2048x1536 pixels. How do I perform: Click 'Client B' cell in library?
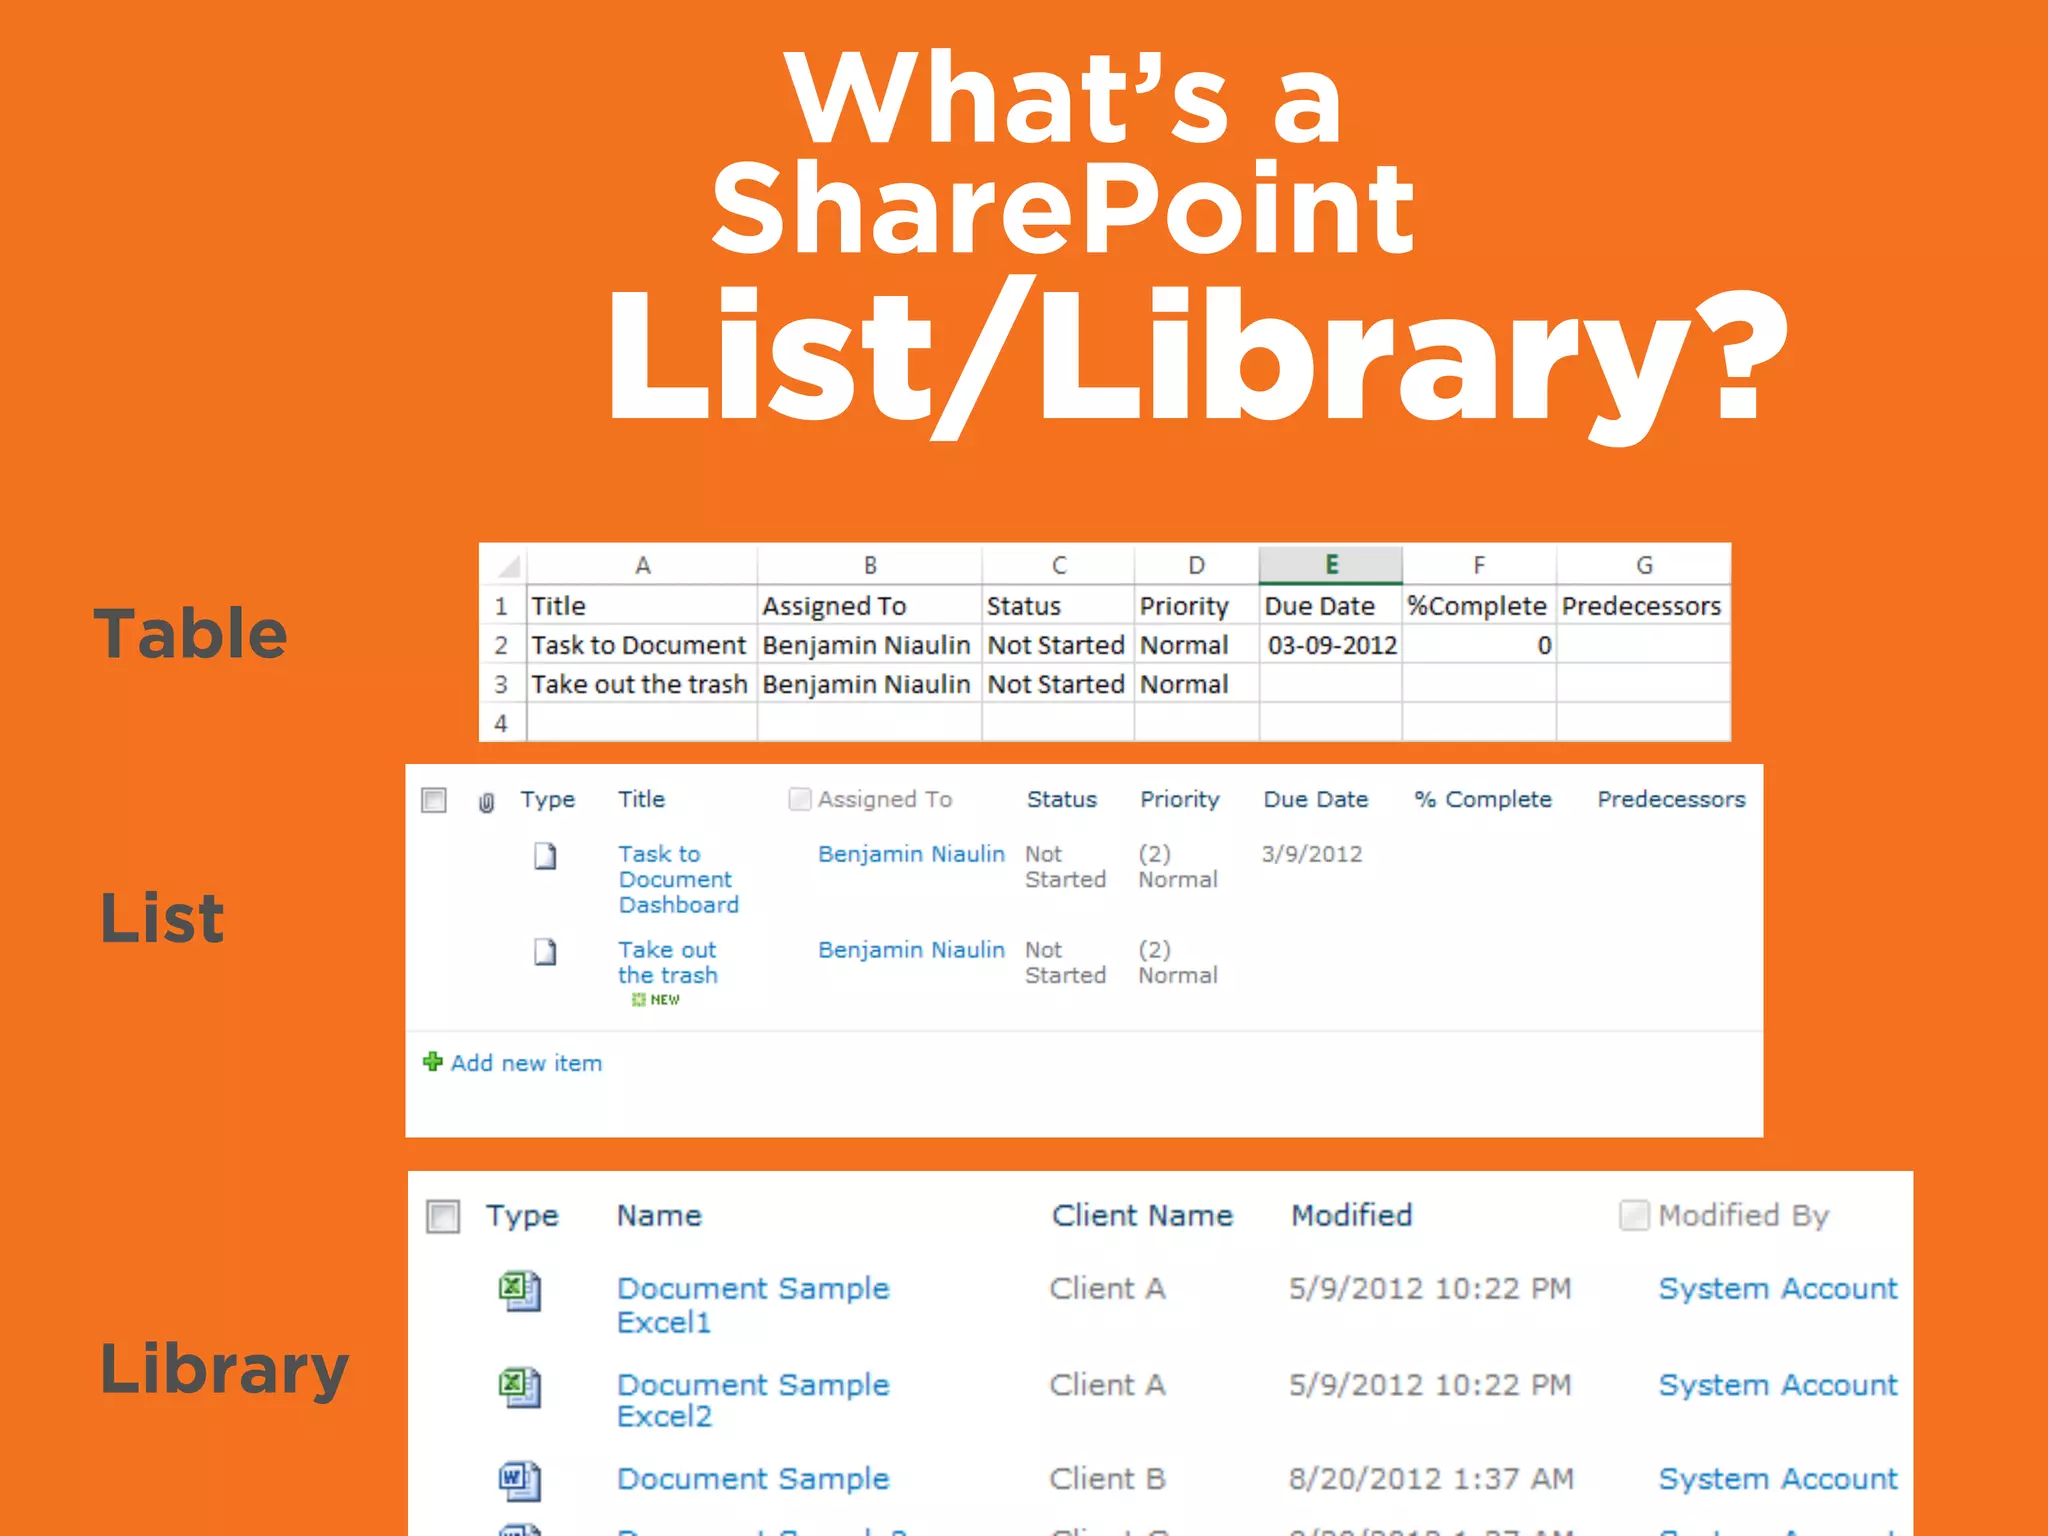coord(1107,1478)
